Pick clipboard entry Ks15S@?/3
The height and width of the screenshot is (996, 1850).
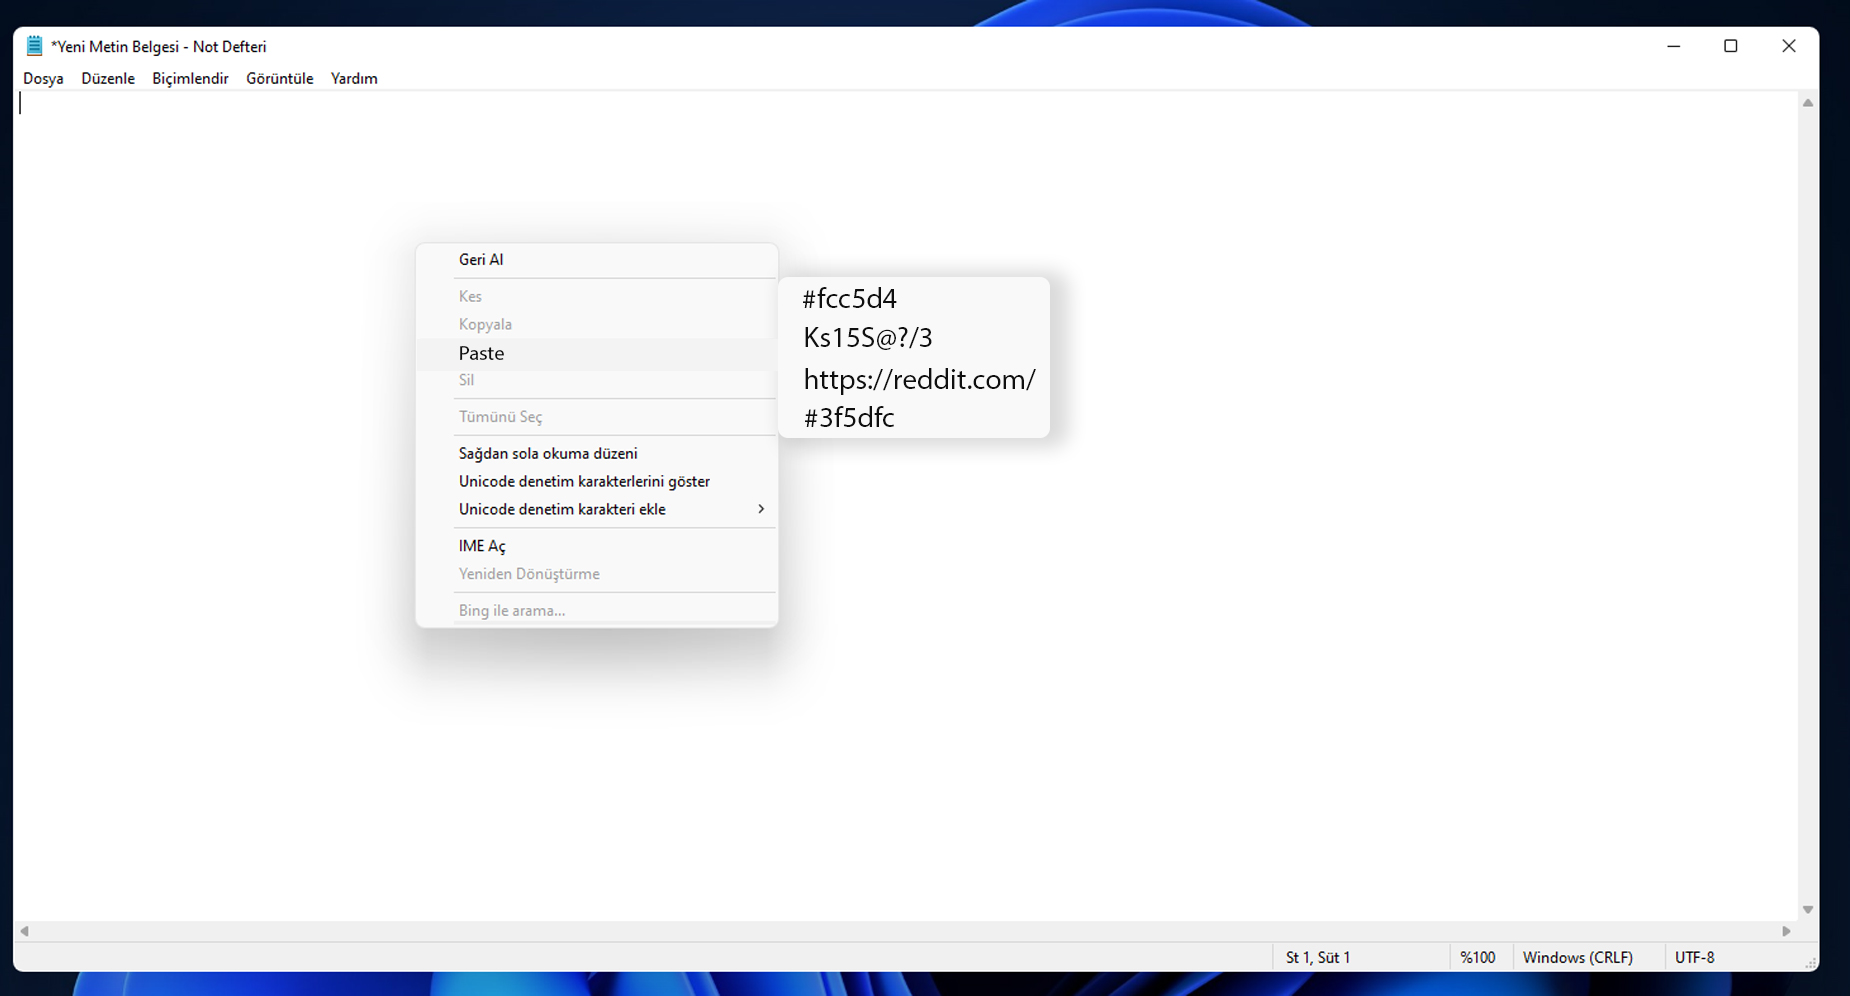click(x=868, y=337)
